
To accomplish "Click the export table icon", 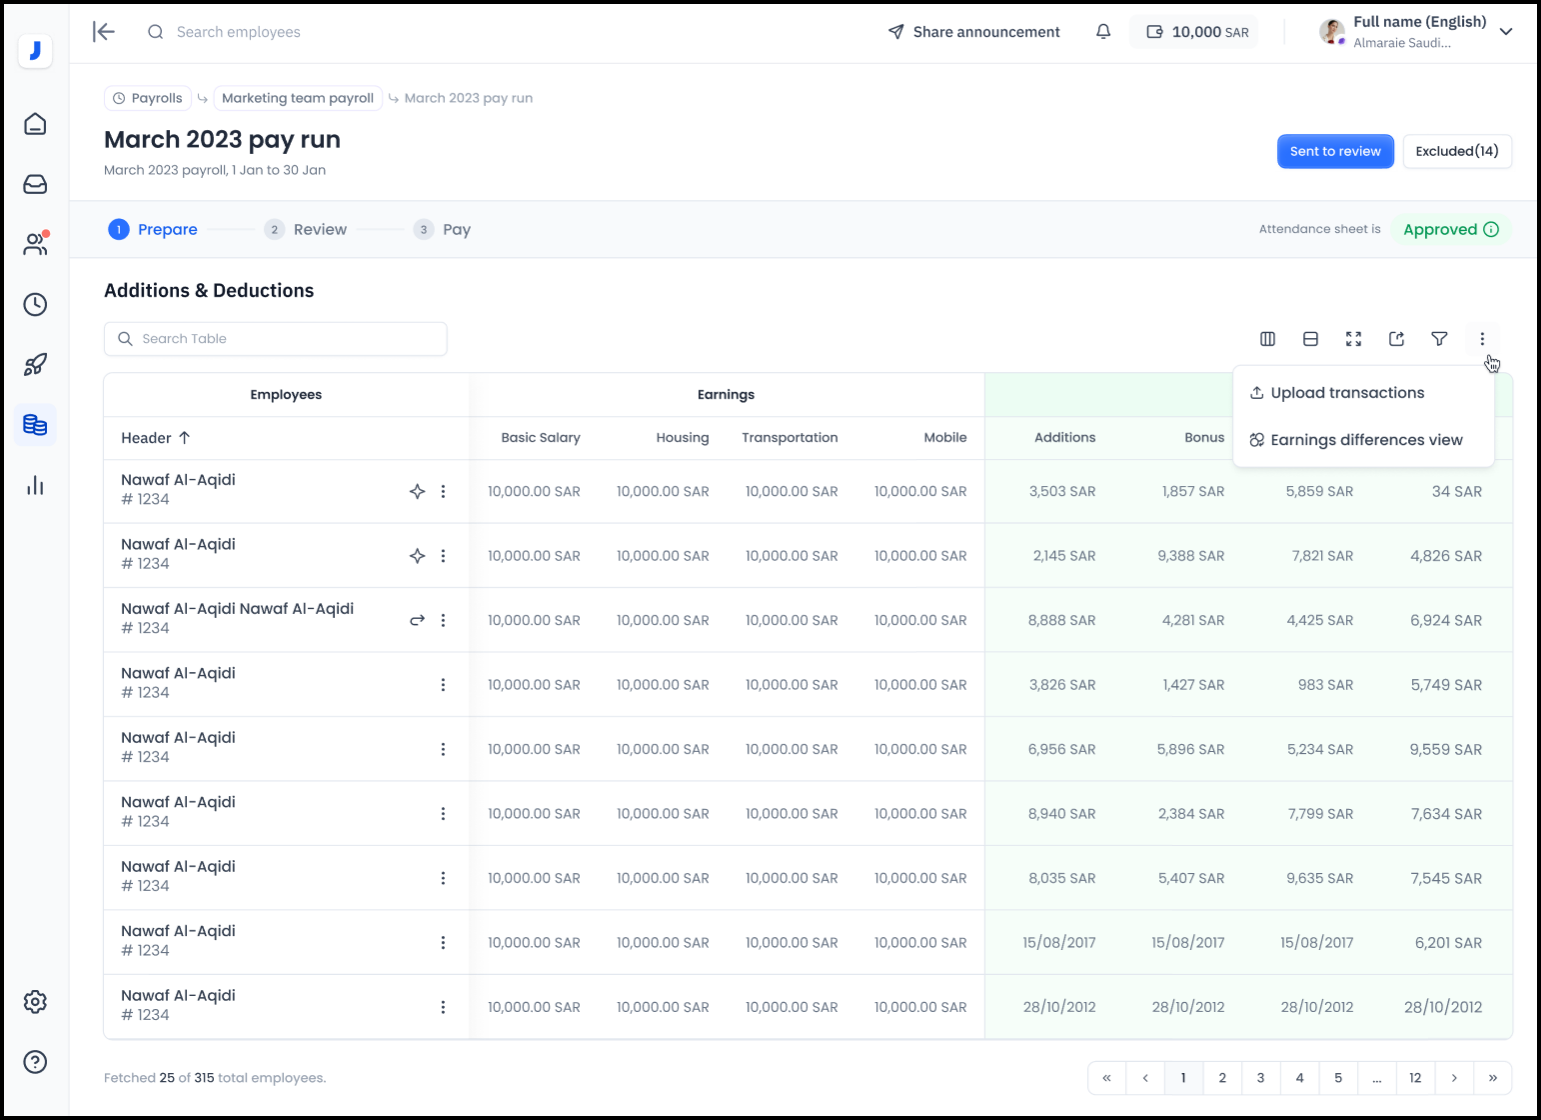I will (1396, 339).
